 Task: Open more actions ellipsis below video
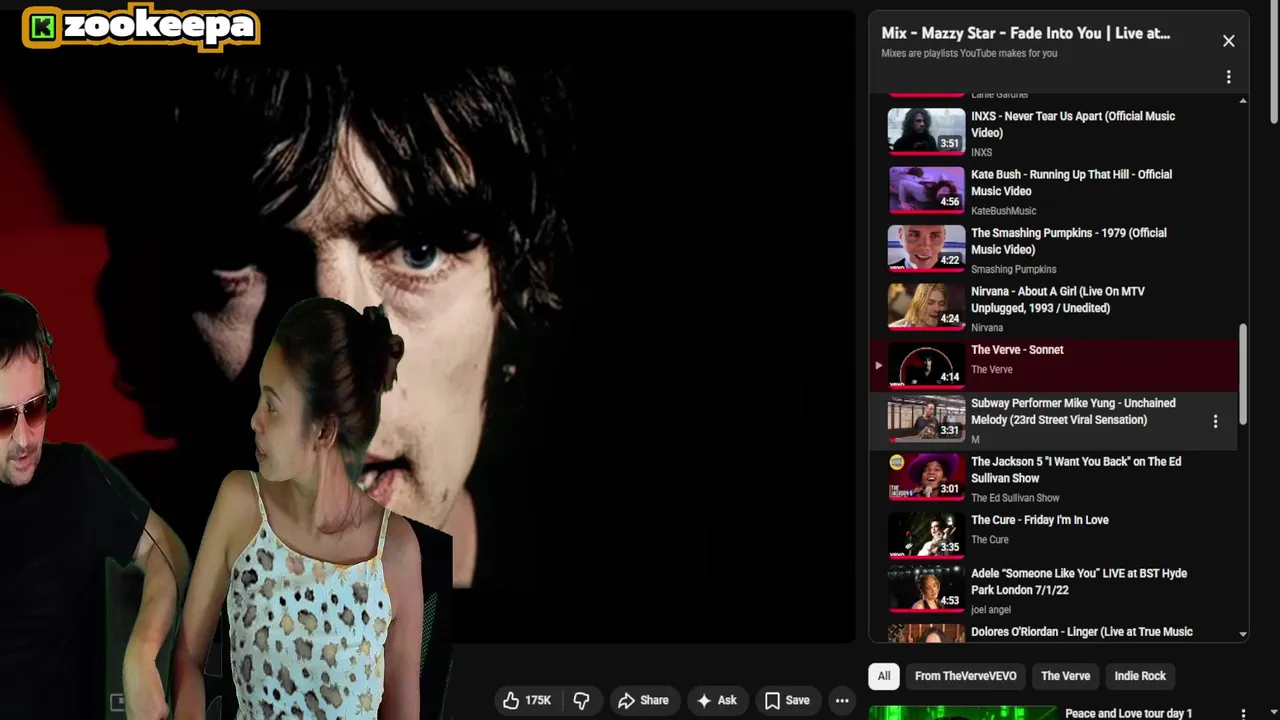pyautogui.click(x=842, y=700)
